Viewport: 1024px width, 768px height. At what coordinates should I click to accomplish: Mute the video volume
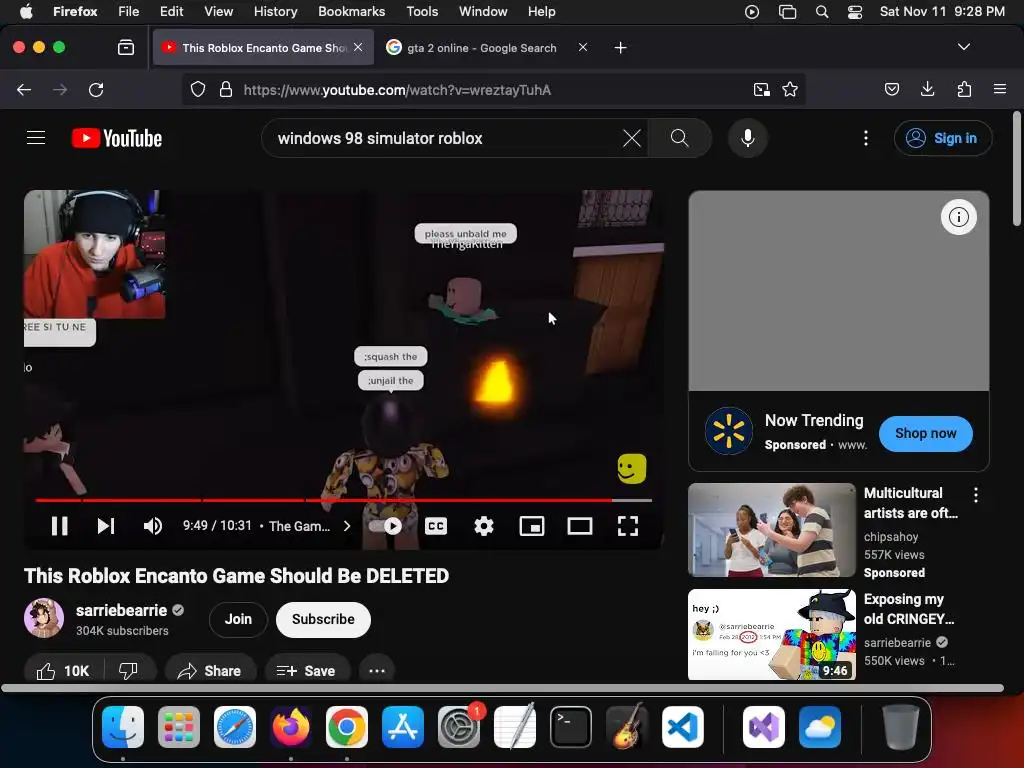[x=153, y=526]
